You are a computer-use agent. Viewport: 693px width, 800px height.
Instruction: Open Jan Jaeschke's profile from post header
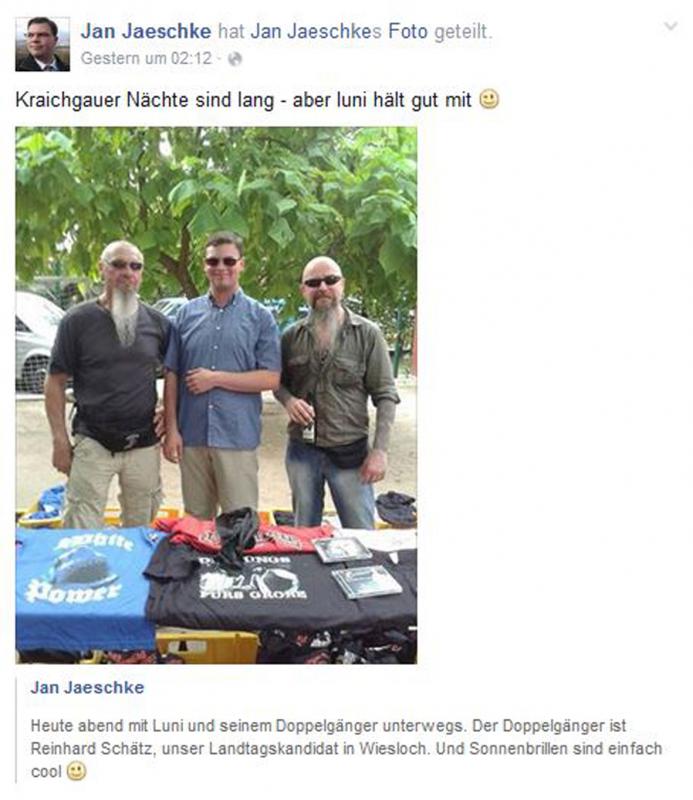146,31
